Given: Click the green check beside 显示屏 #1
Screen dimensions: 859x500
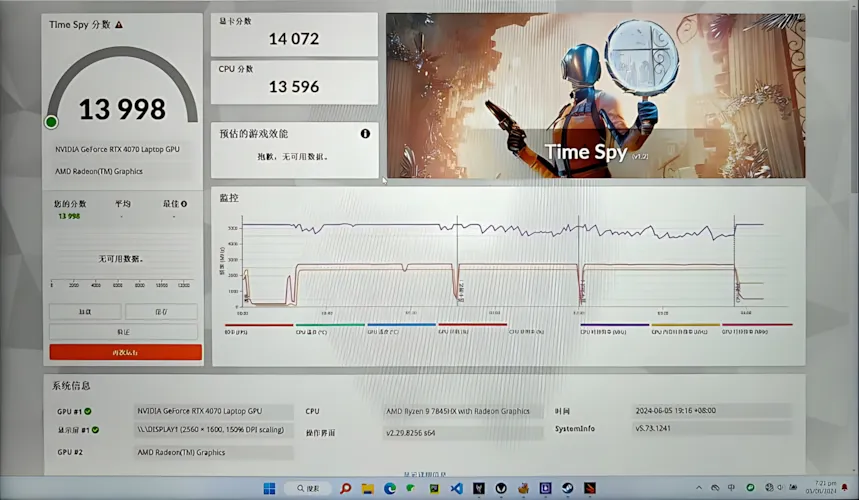Looking at the screenshot, I should 95,430.
